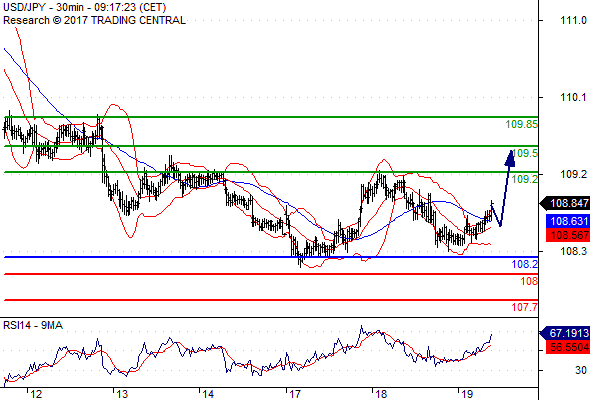Select the red 107.7 support label
The height and width of the screenshot is (400, 590).
coord(525,307)
